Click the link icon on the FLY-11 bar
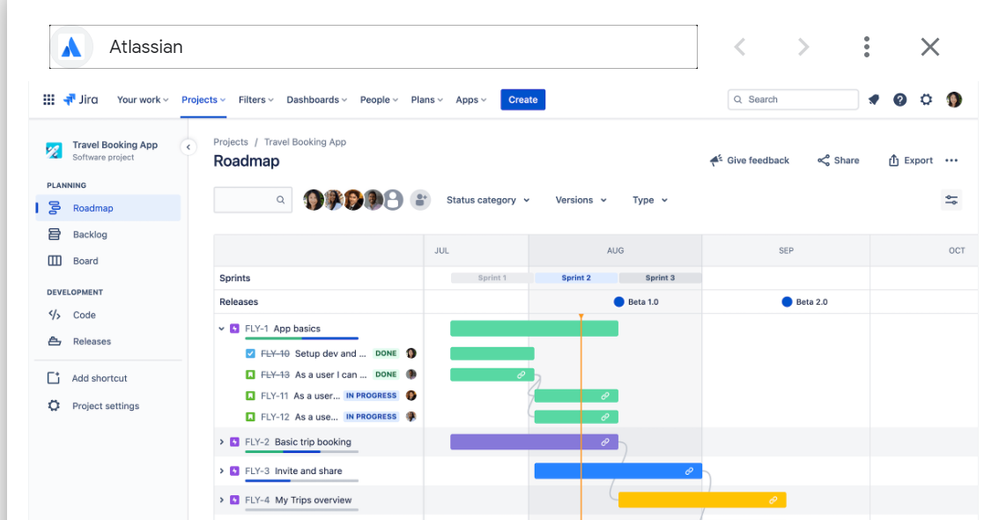 605,396
